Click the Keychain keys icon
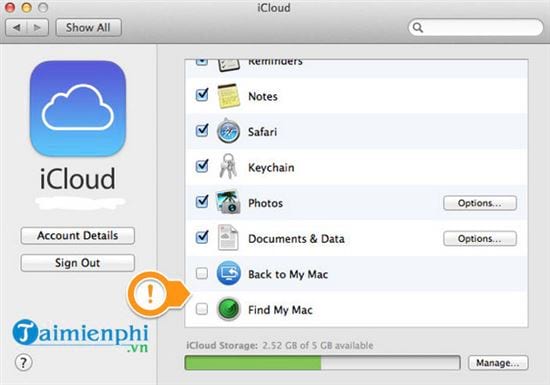The image size is (550, 385). (228, 167)
